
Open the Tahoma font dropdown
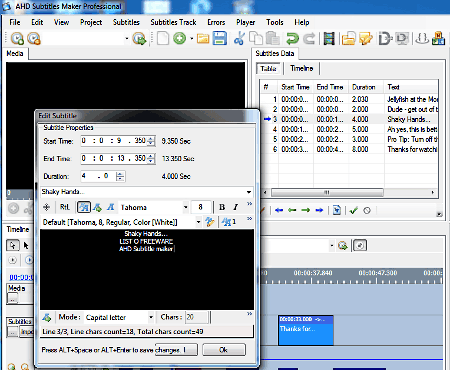(x=185, y=207)
